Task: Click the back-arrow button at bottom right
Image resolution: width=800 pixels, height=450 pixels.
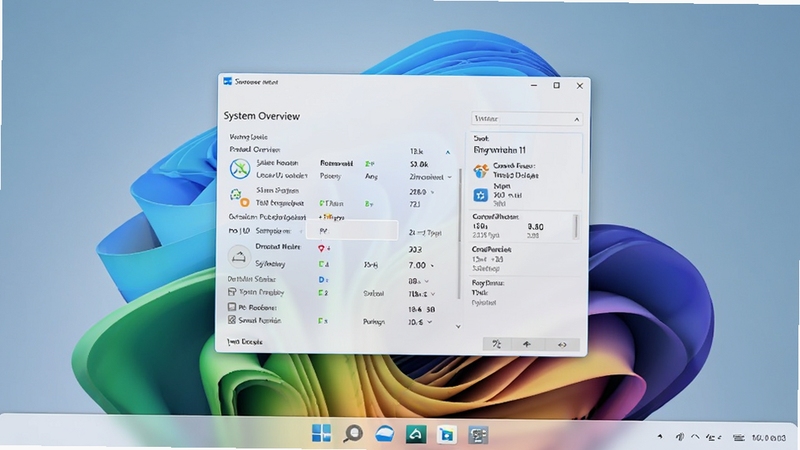Action: click(562, 344)
